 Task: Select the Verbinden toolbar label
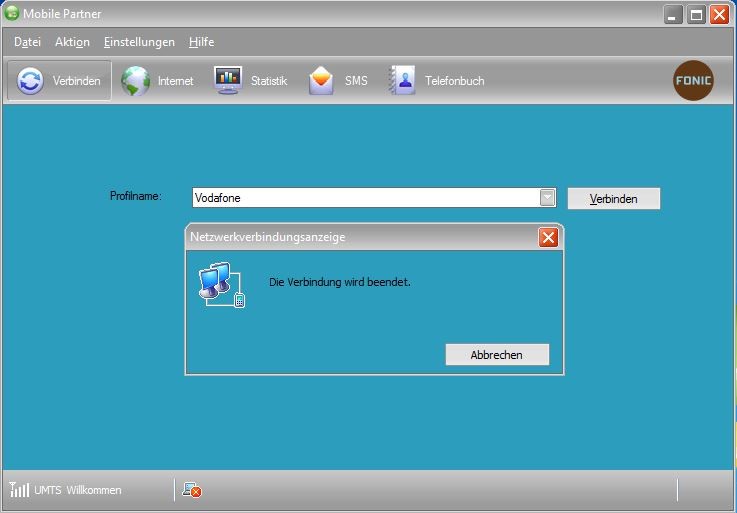77,81
